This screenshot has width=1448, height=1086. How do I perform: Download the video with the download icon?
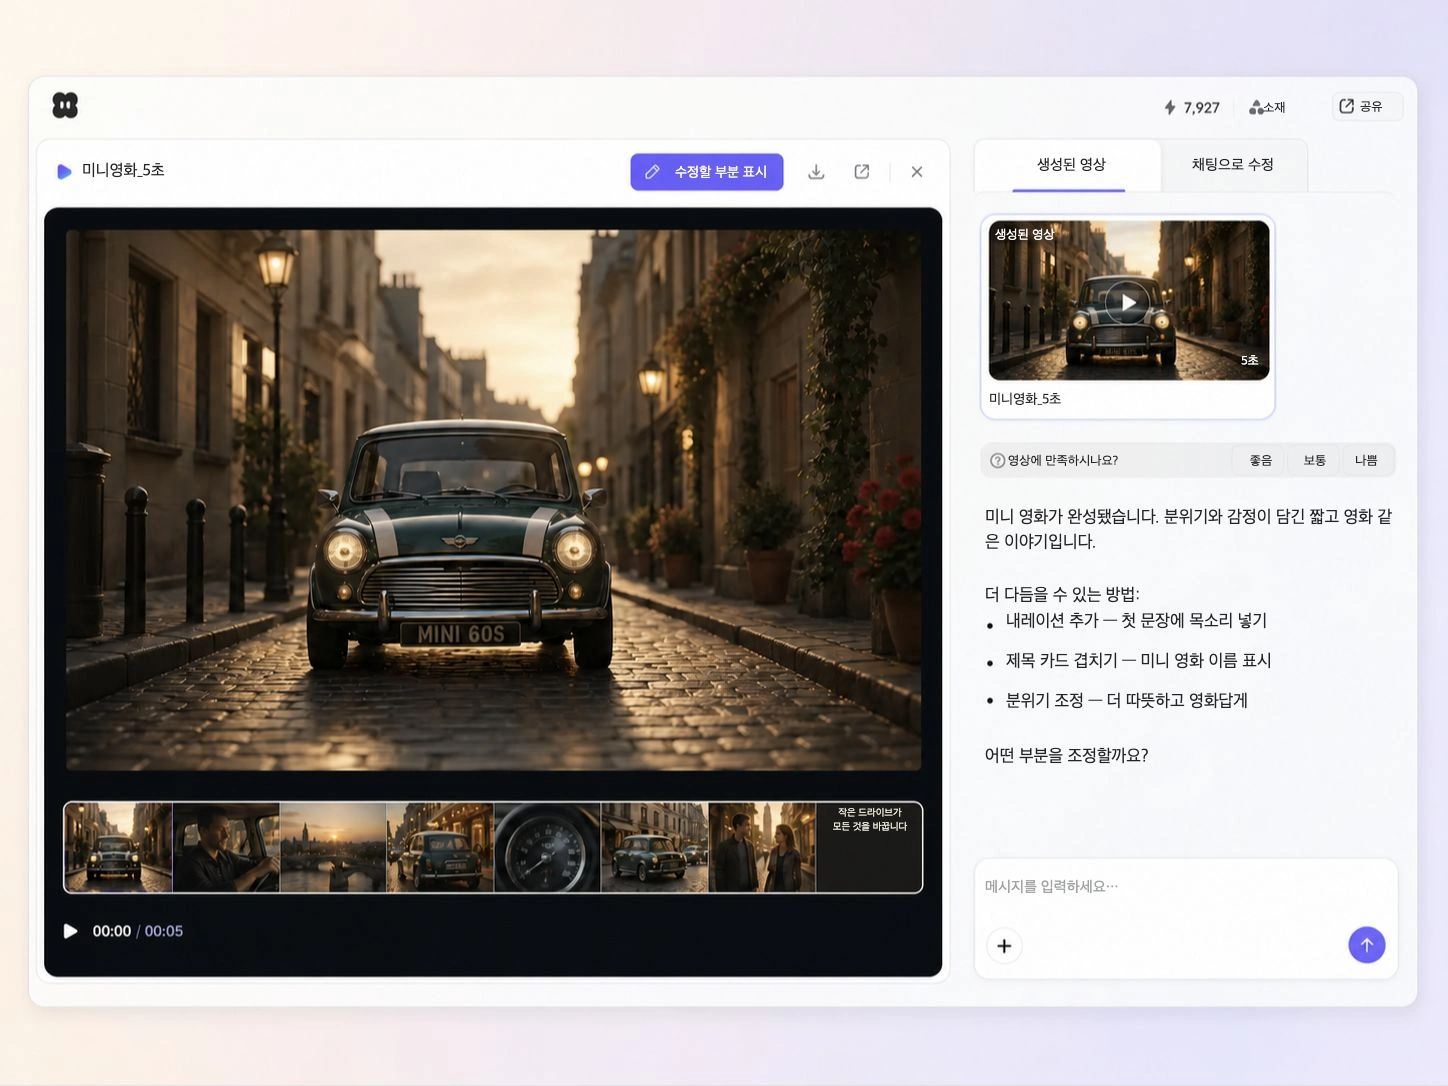coord(816,172)
